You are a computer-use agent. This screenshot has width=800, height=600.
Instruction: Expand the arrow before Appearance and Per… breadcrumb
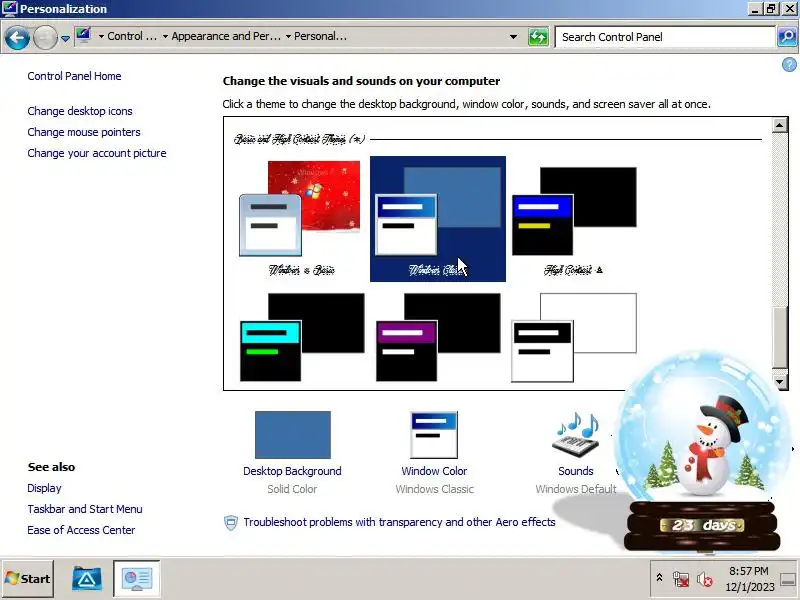point(165,37)
